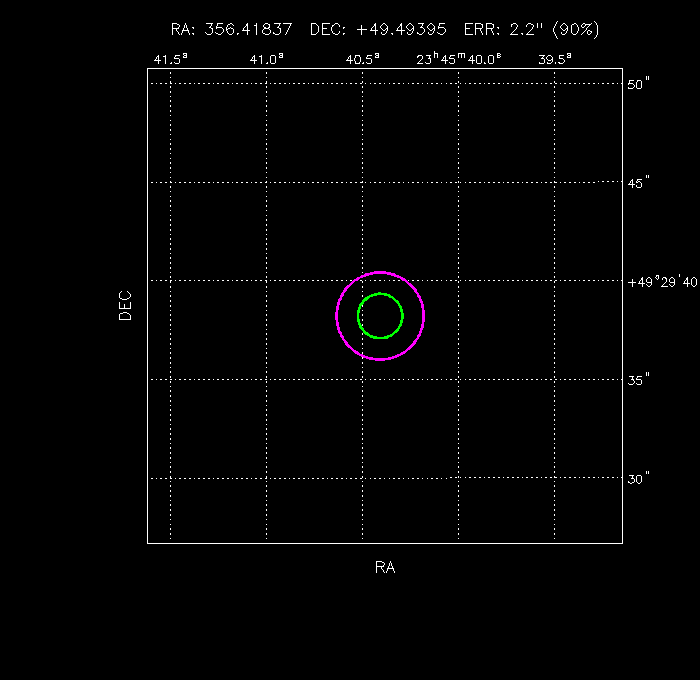The width and height of the screenshot is (700, 680).
Task: Click the 35" declination tick label
Action: click(x=638, y=380)
